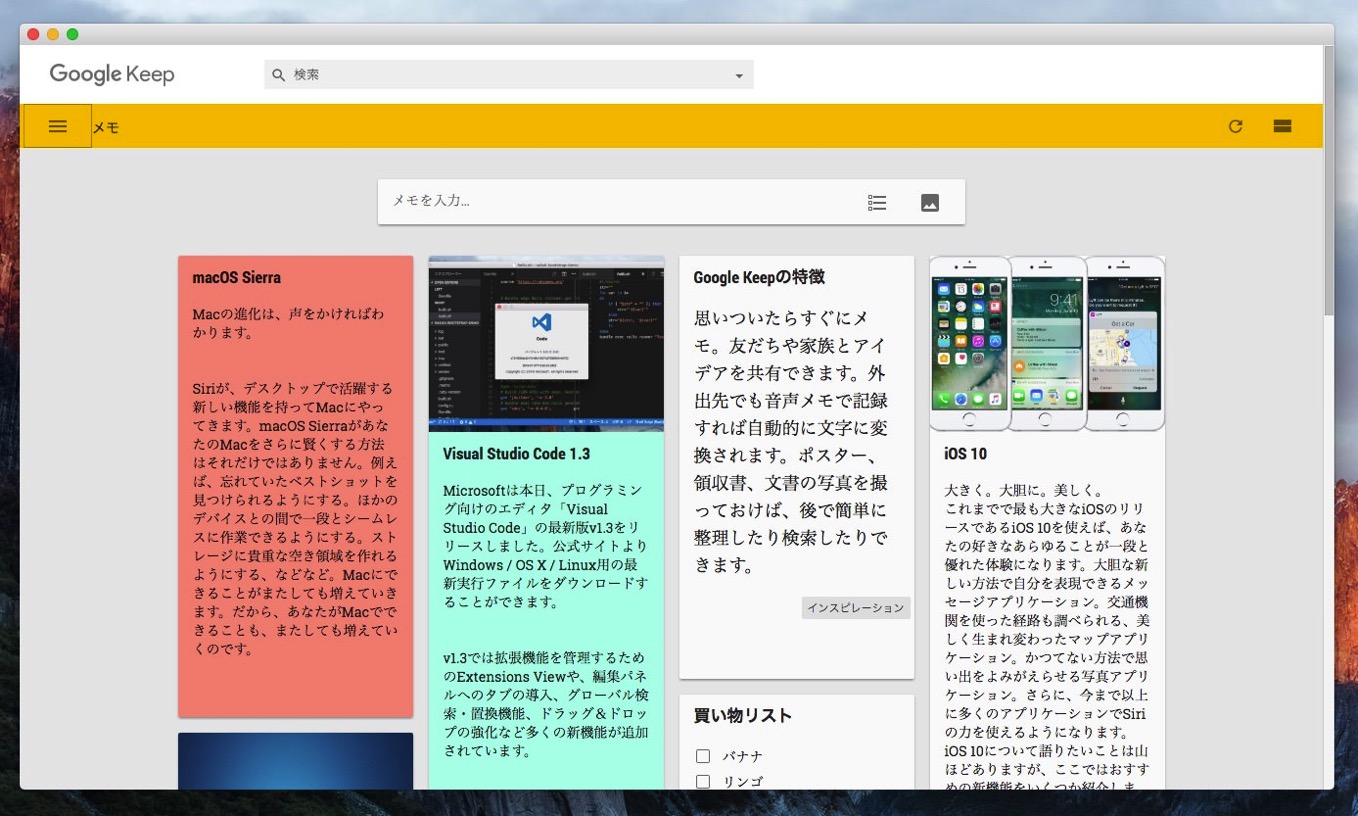Close the window with red button
The height and width of the screenshot is (816, 1358).
click(33, 34)
